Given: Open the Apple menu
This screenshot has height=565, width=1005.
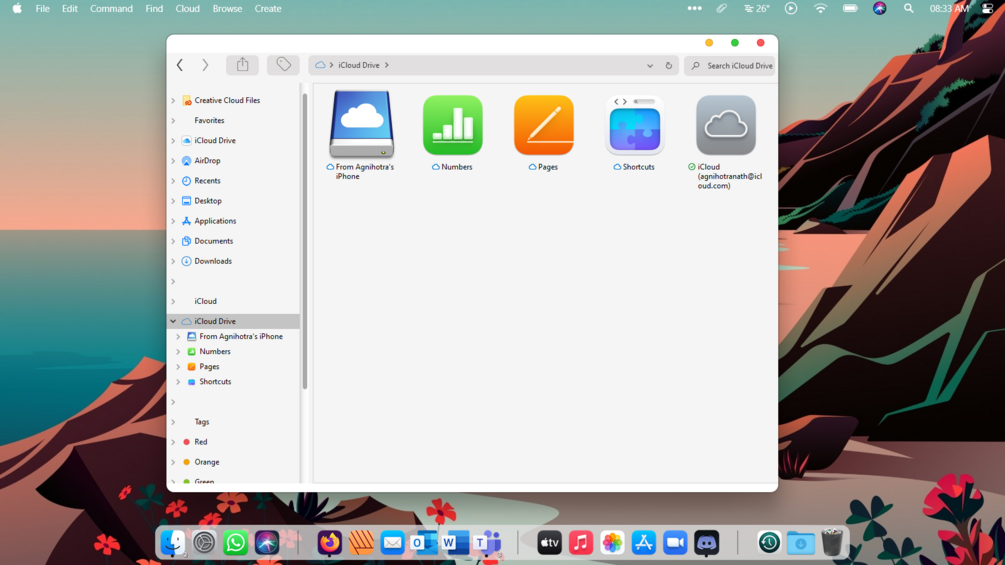Looking at the screenshot, I should coord(17,8).
